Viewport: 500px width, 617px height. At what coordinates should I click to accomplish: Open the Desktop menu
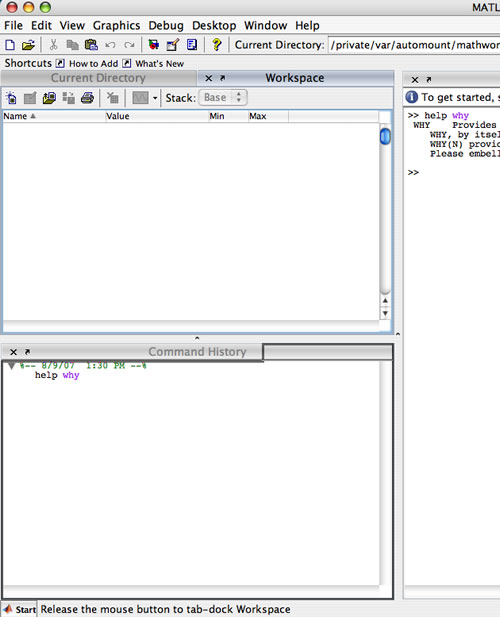point(214,26)
